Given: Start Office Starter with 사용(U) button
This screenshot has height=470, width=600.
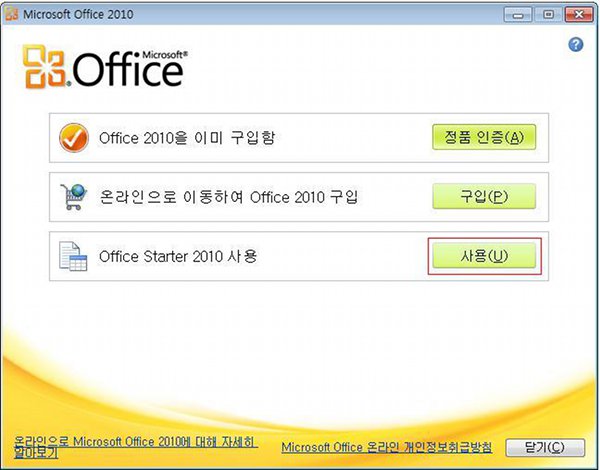Looking at the screenshot, I should [x=484, y=256].
